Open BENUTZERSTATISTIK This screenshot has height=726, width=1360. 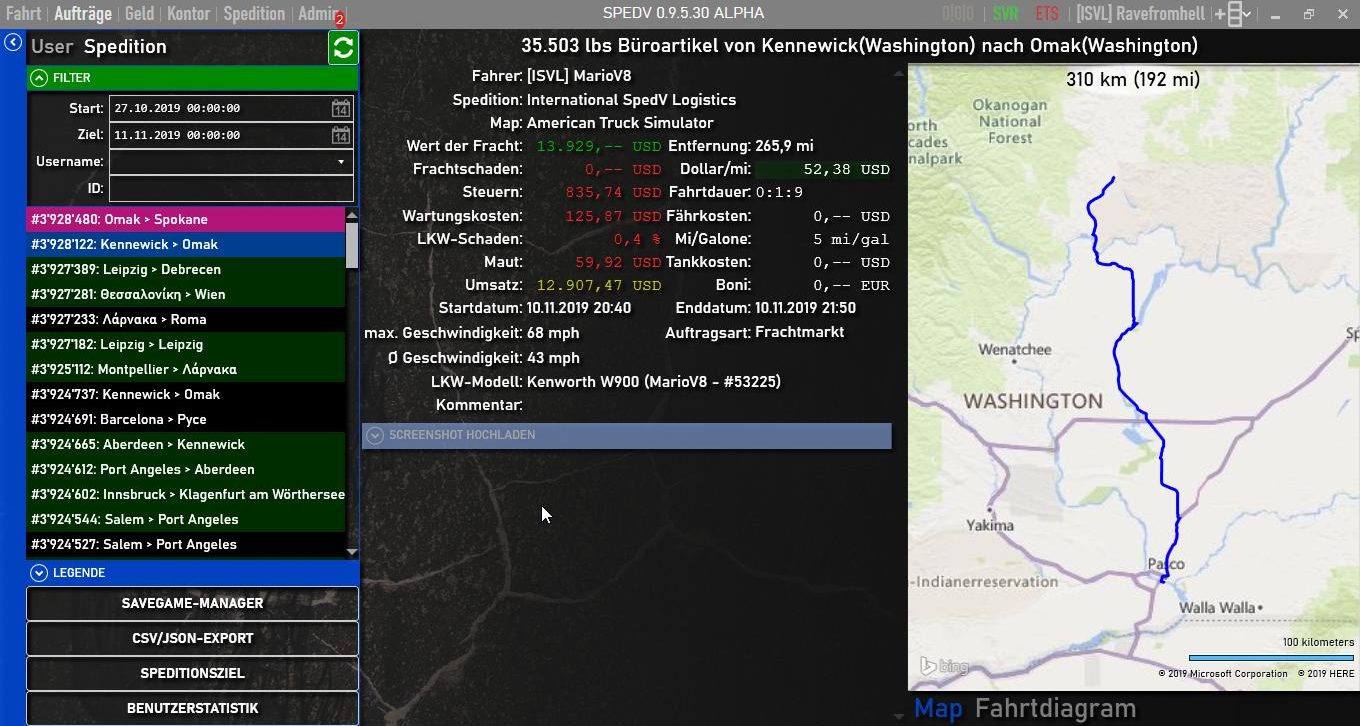pyautogui.click(x=192, y=708)
